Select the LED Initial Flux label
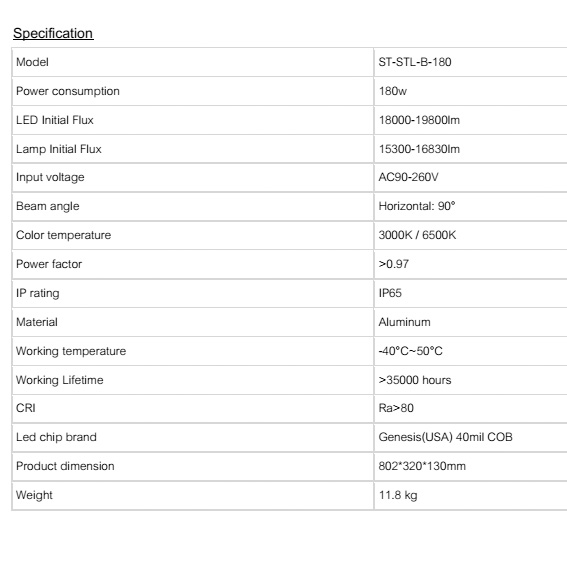 [55, 120]
